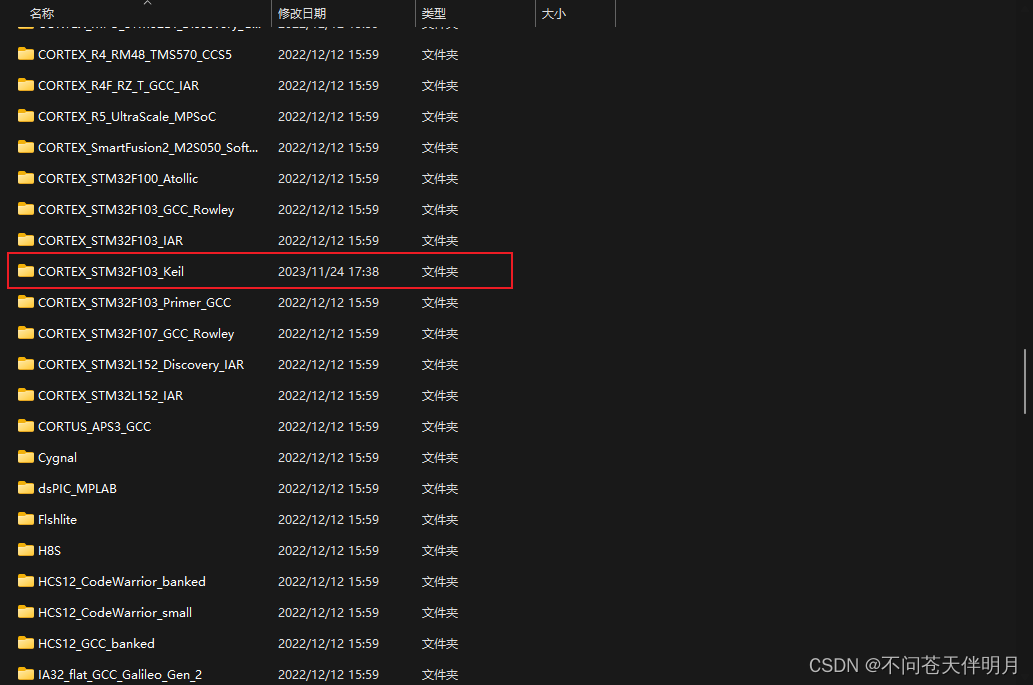This screenshot has width=1033, height=685.
Task: Click the Cygnal folder icon
Action: (26, 456)
